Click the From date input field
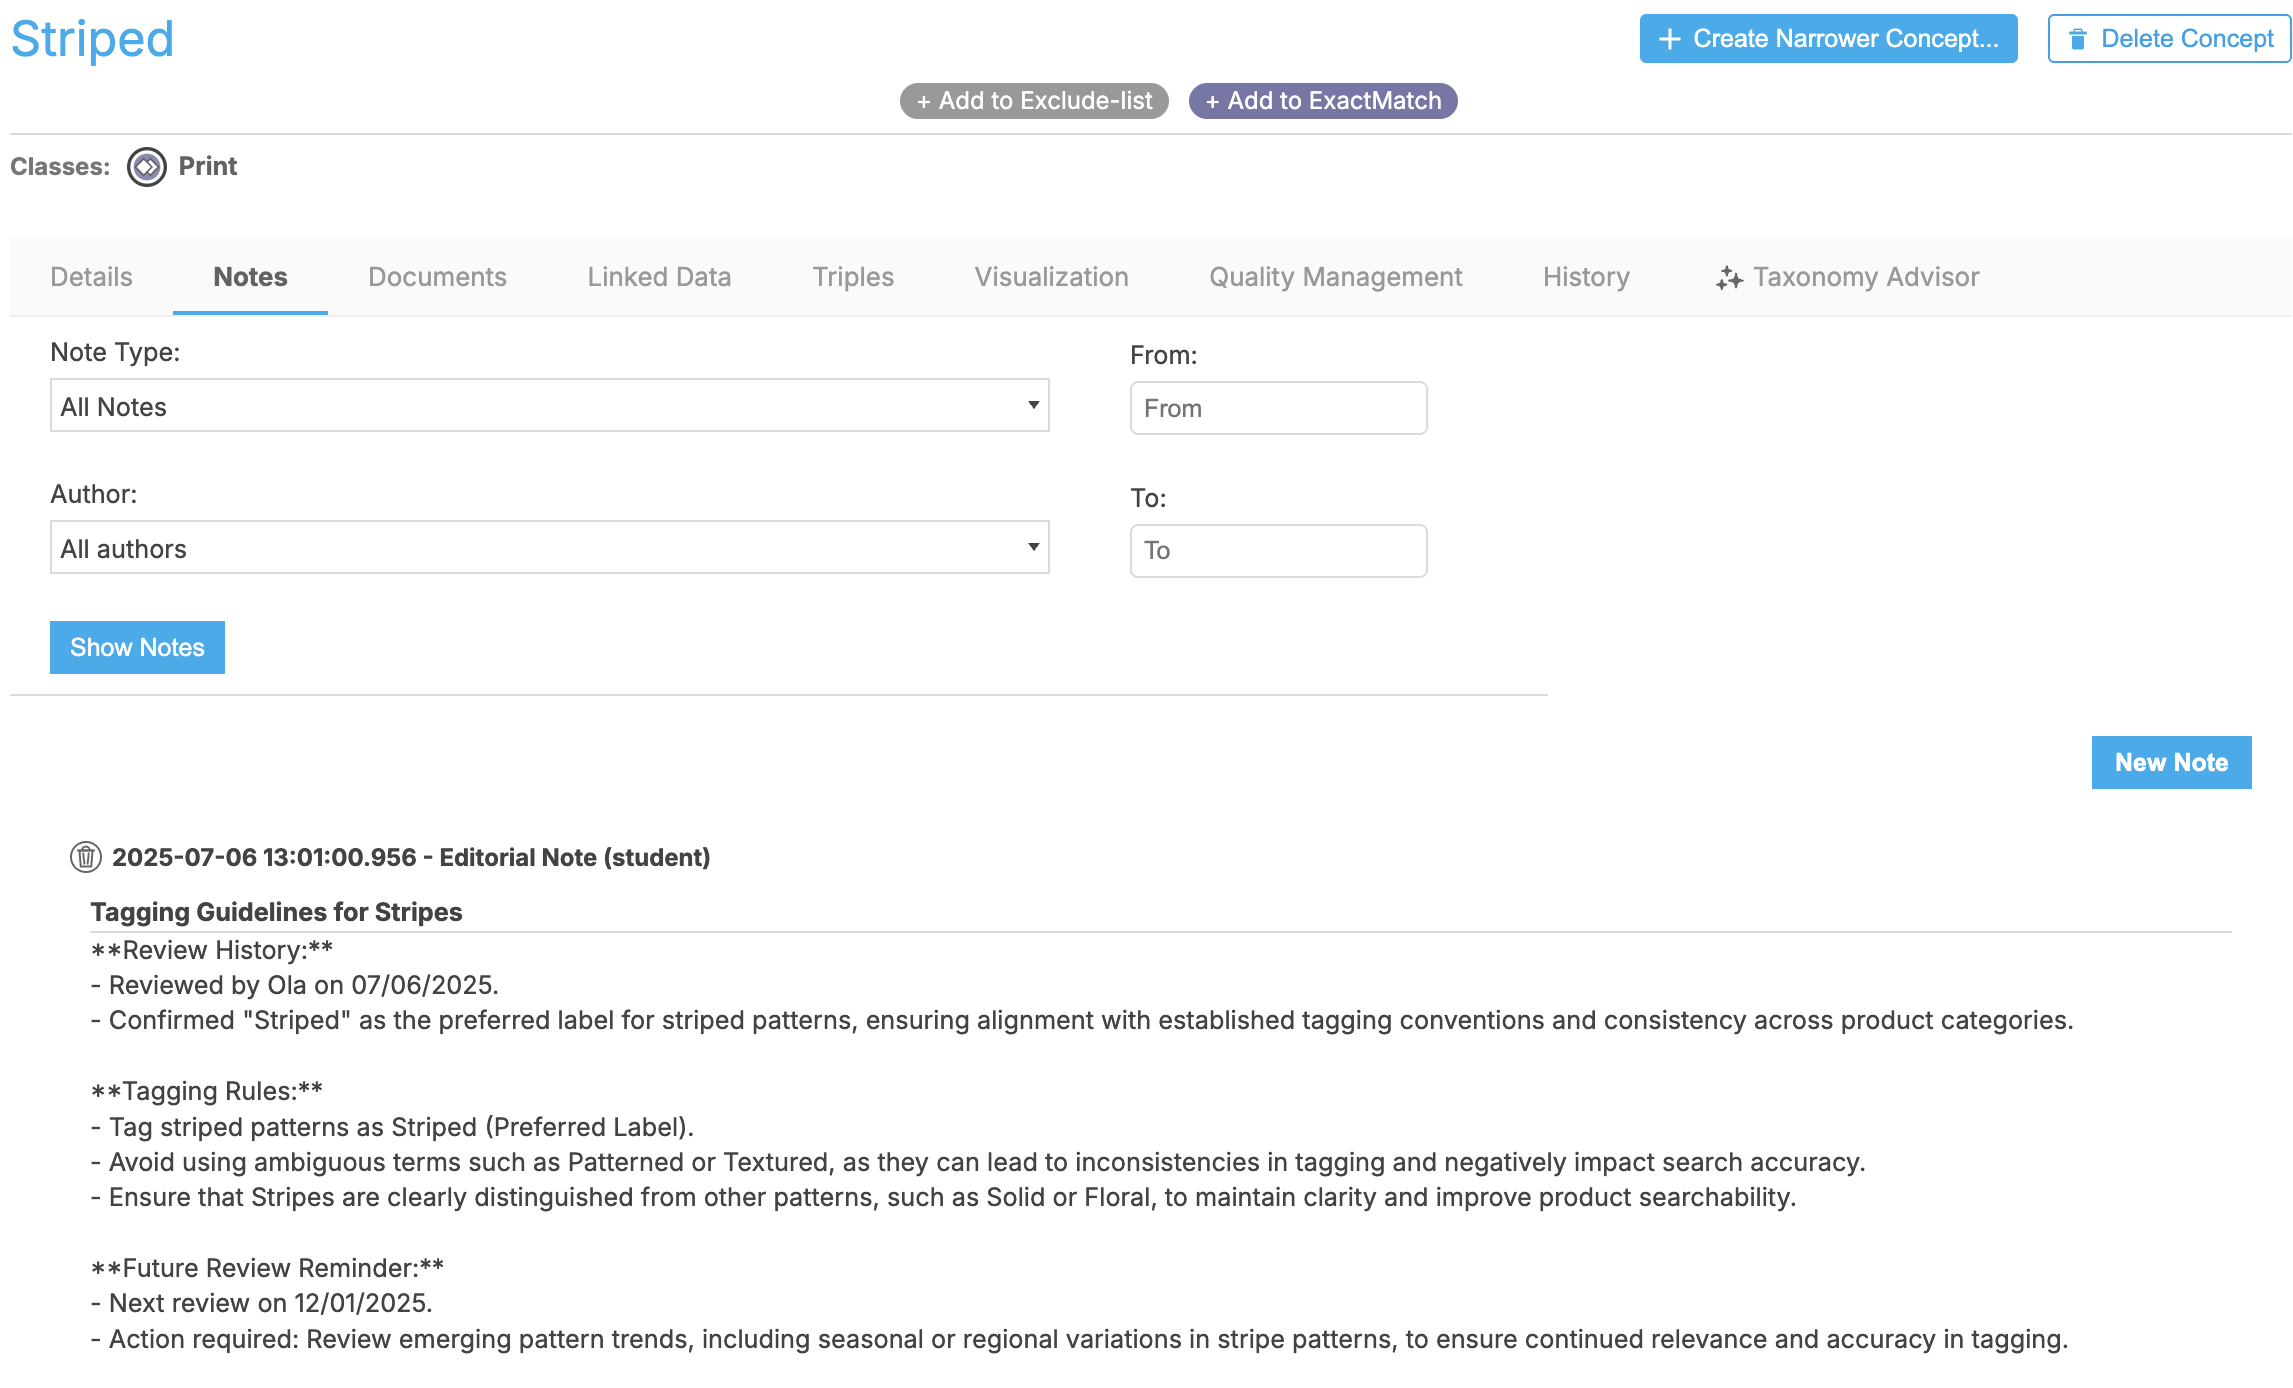Screen dimensions: 2293x1388 tap(1278, 408)
